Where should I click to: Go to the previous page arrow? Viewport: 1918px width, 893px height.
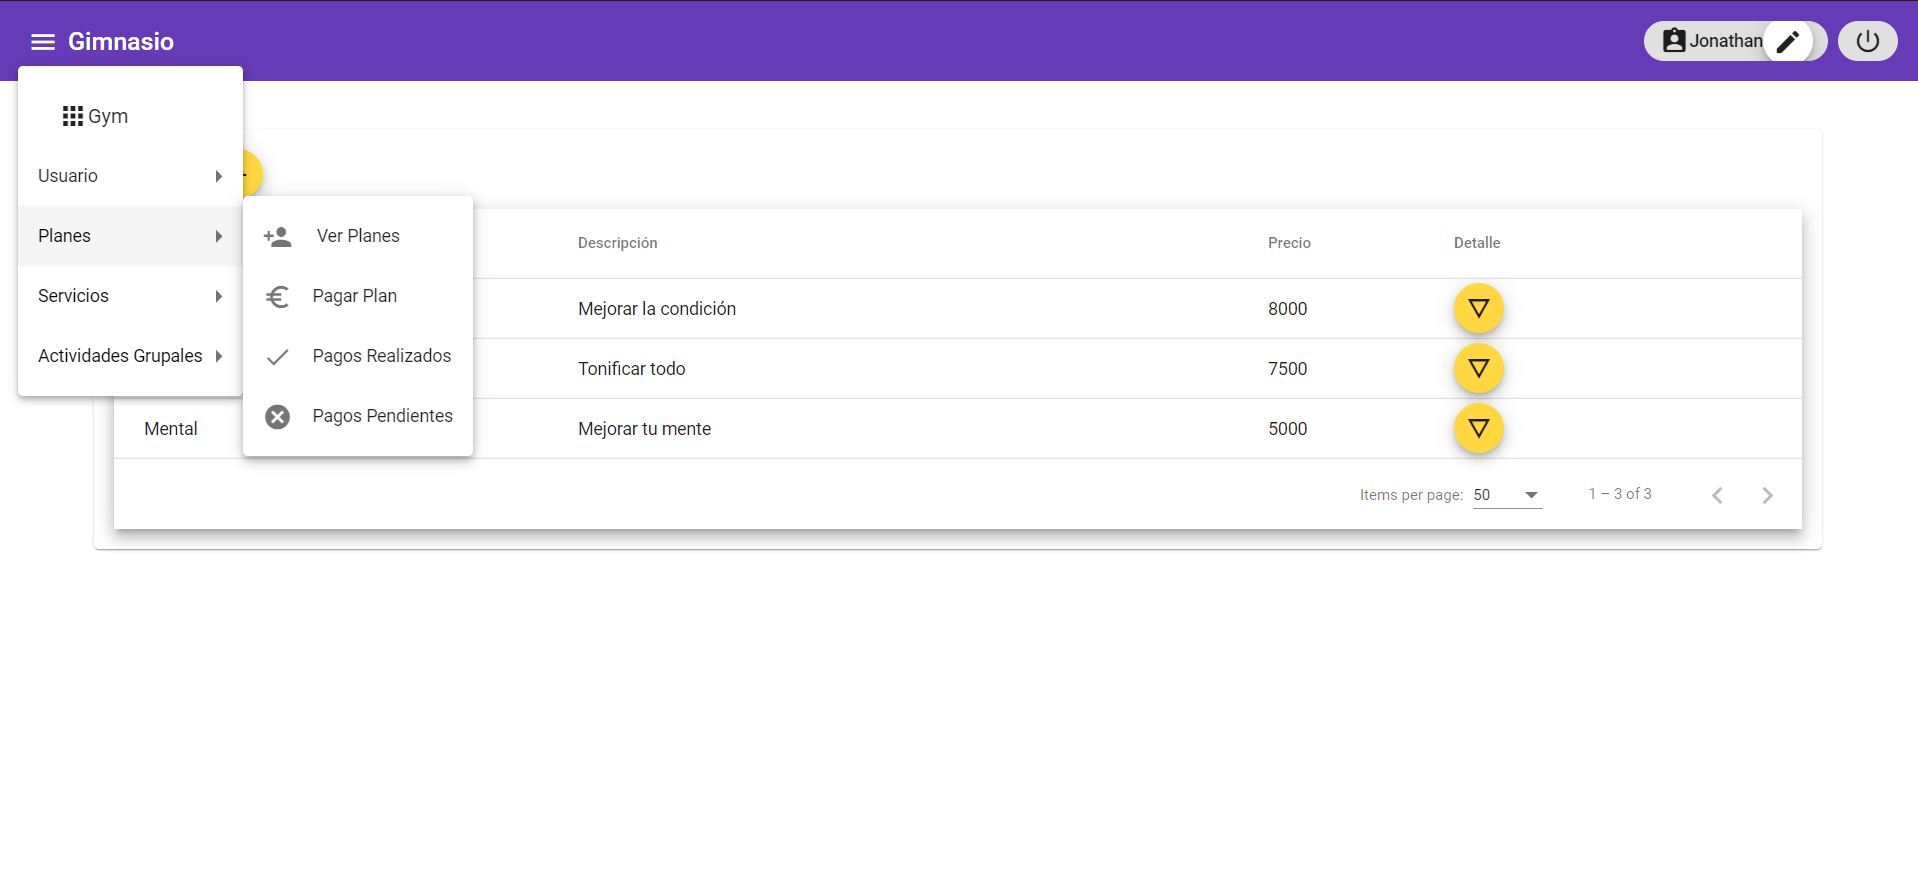pos(1717,495)
